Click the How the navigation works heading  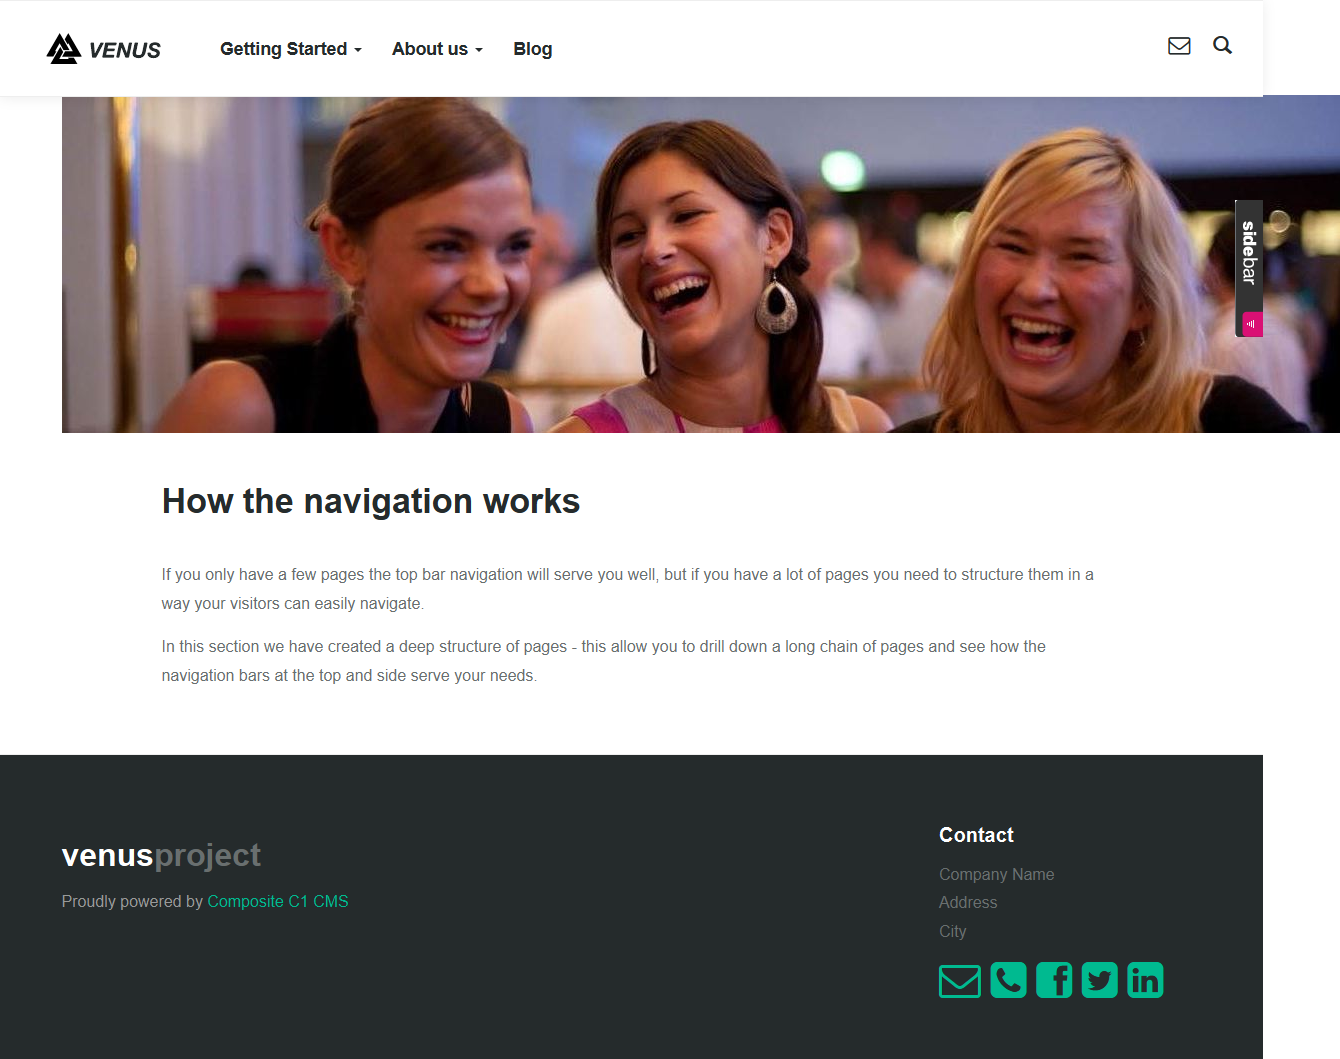coord(371,501)
